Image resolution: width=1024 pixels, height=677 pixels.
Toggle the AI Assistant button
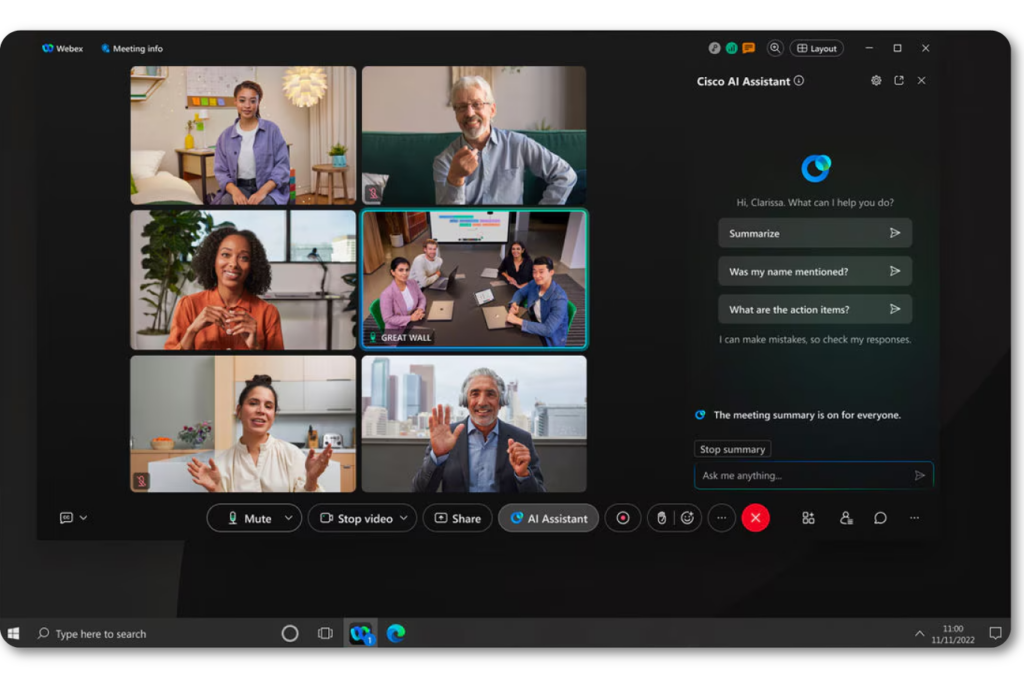pos(549,518)
